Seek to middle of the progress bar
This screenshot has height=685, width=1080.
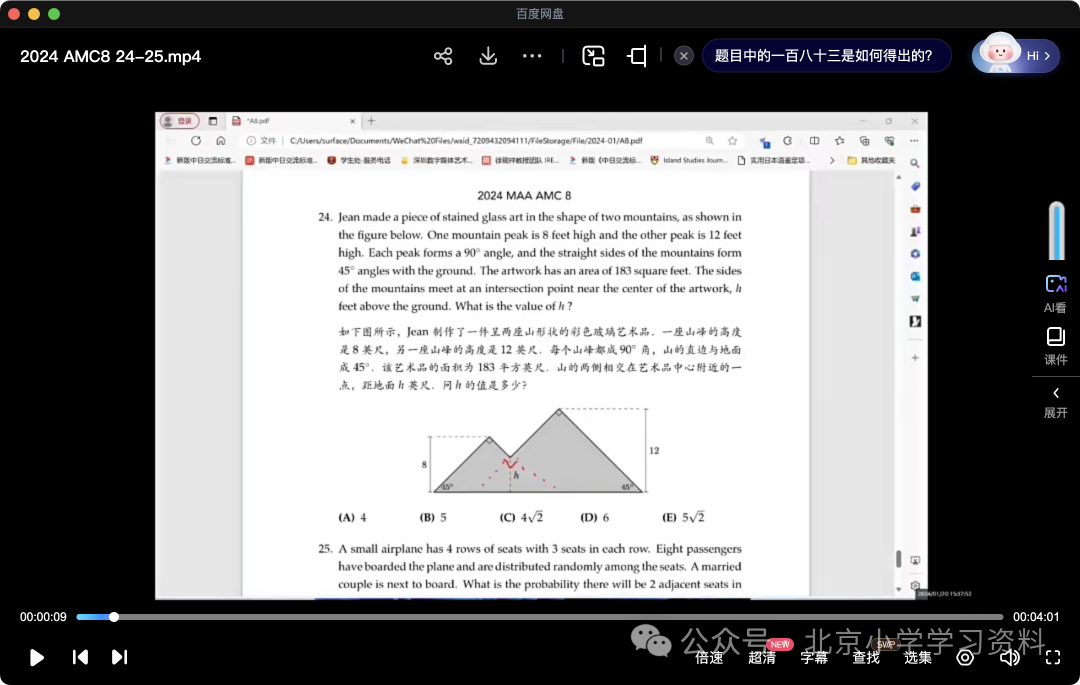pos(539,617)
